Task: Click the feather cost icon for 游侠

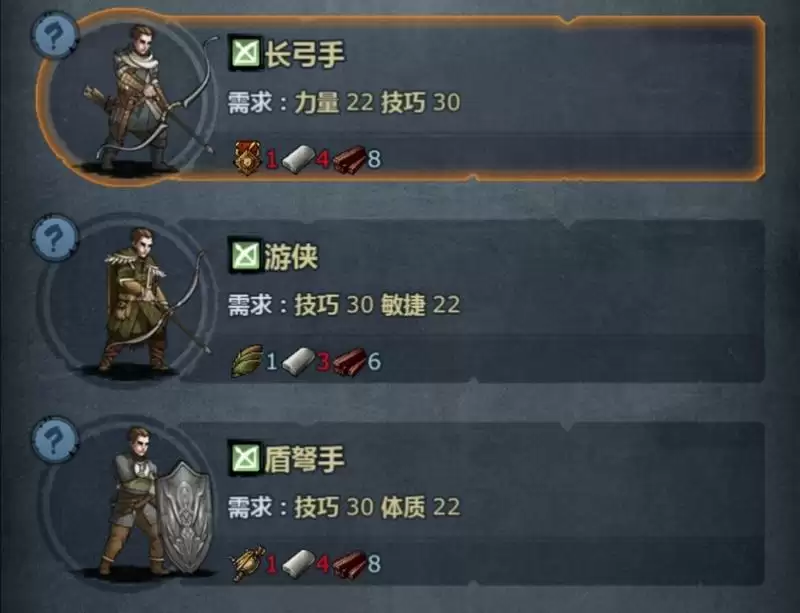Action: point(247,360)
